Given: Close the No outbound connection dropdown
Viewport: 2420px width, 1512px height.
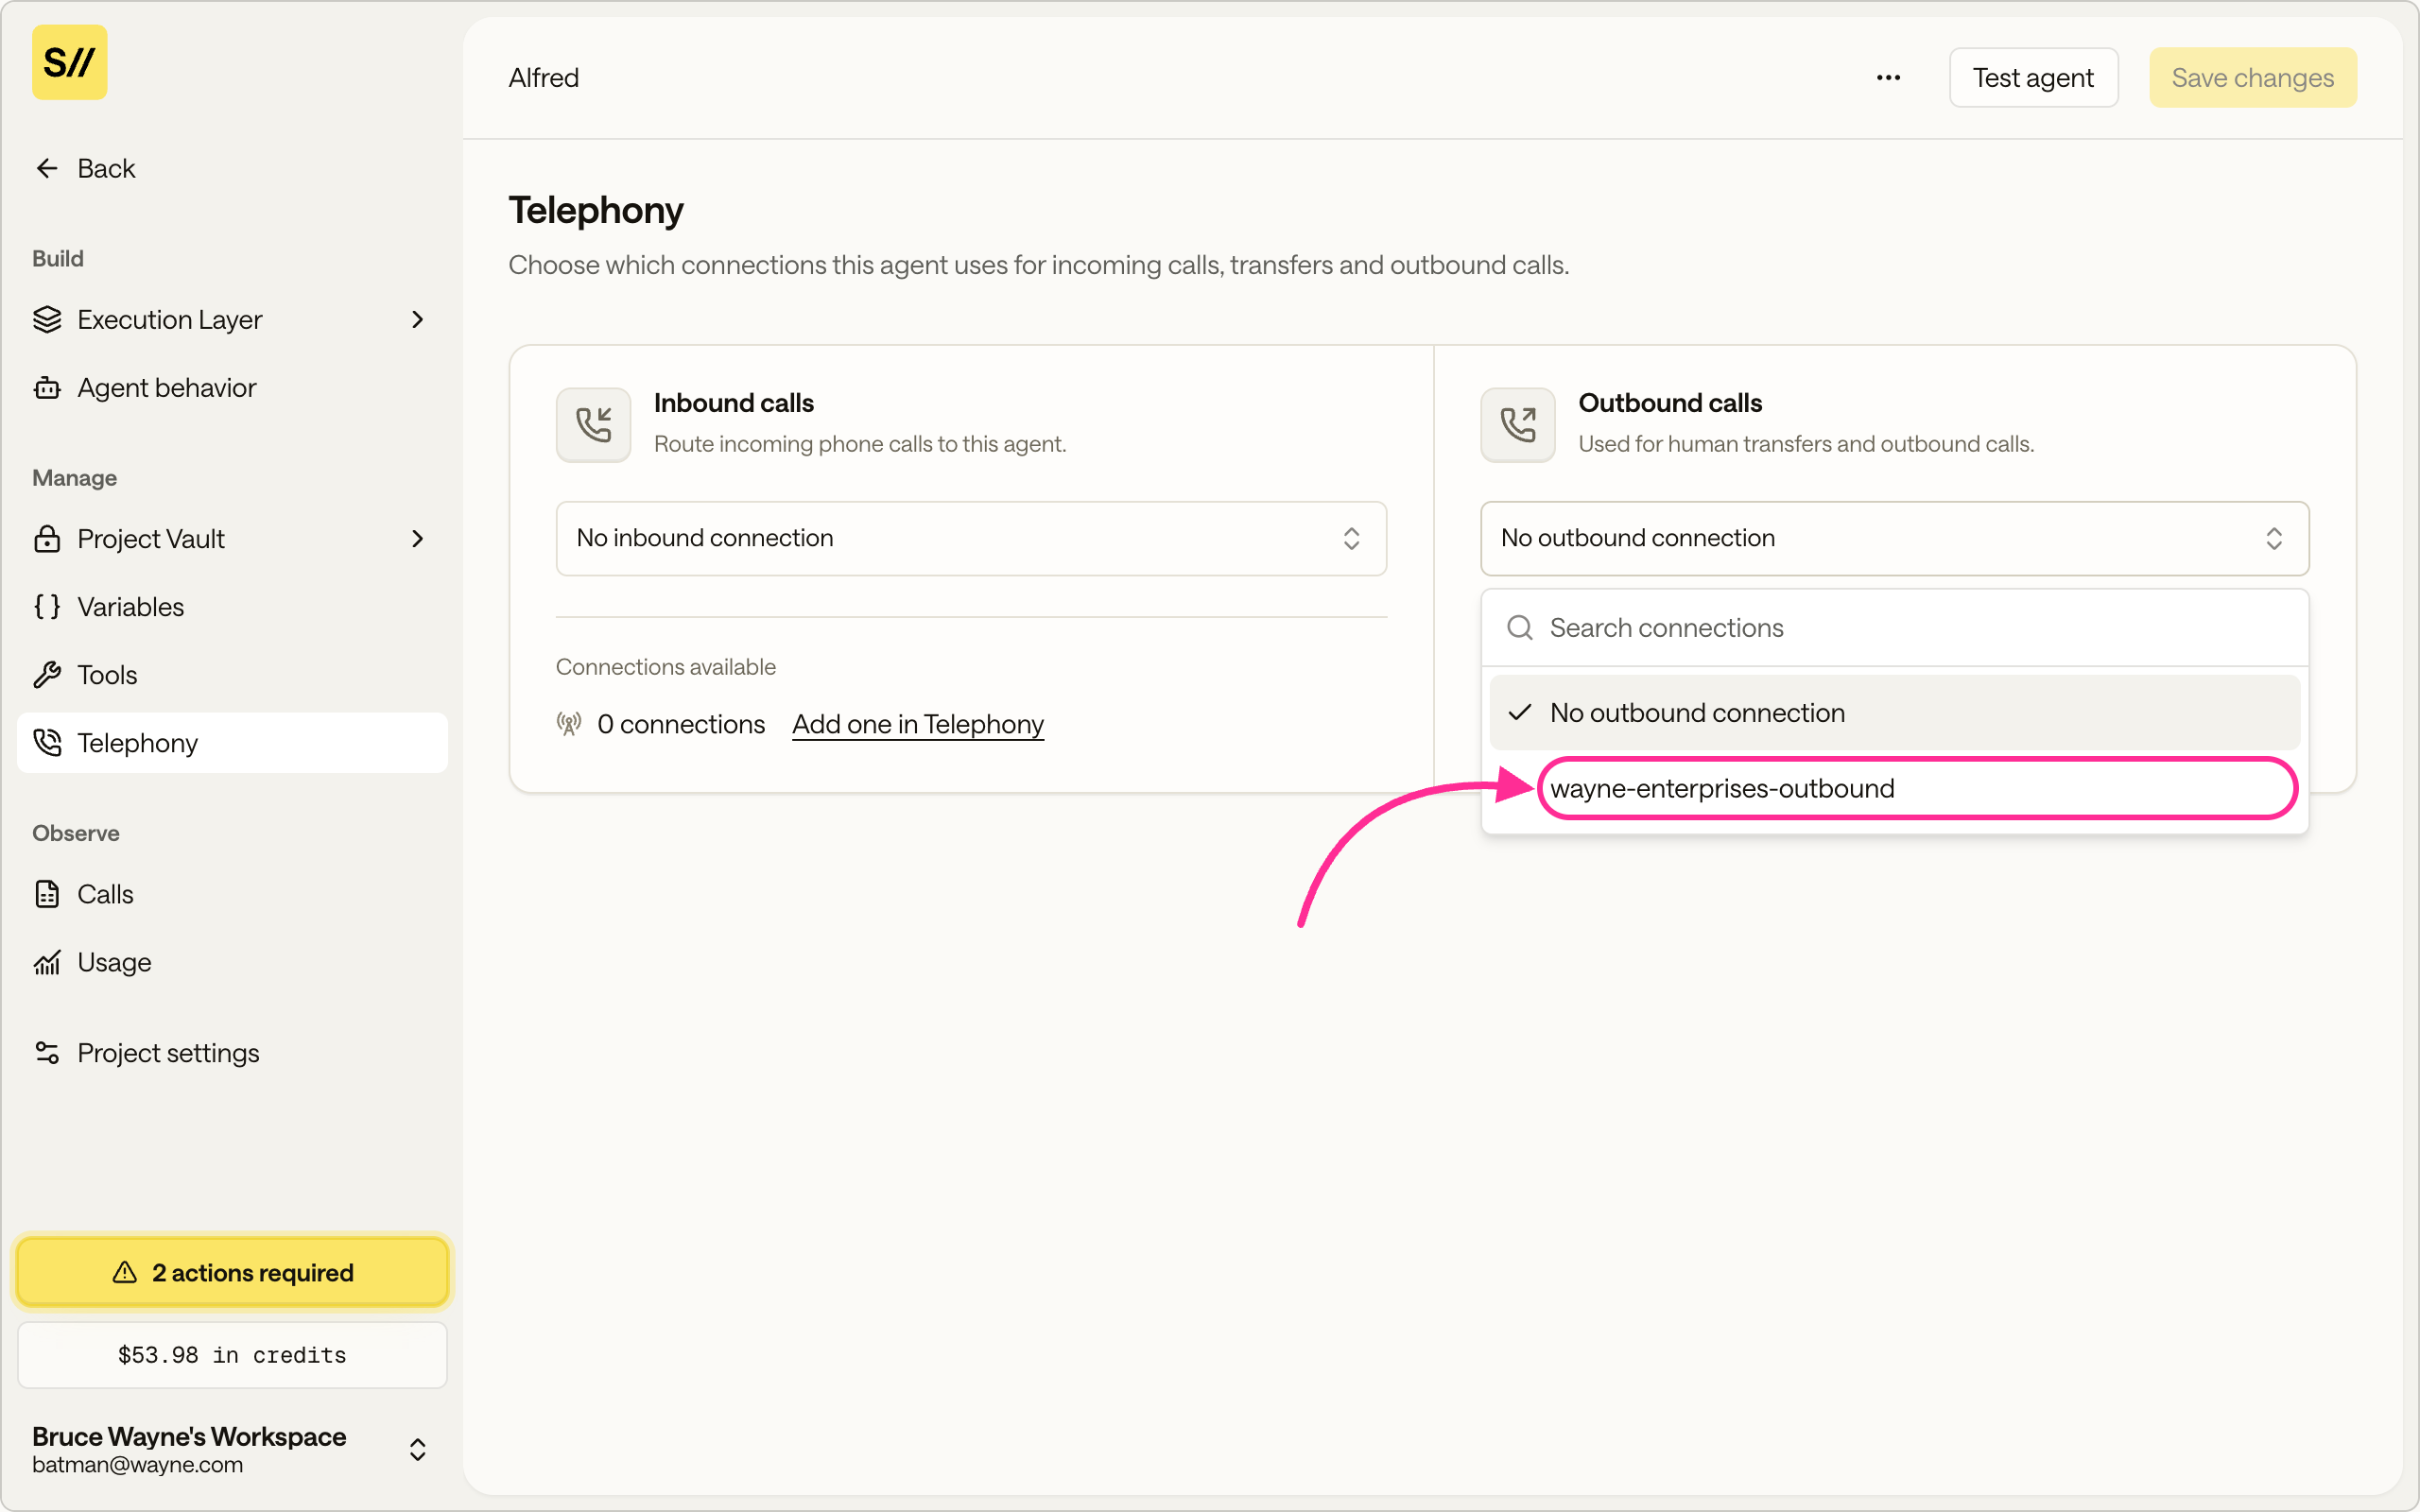Looking at the screenshot, I should tap(1894, 539).
